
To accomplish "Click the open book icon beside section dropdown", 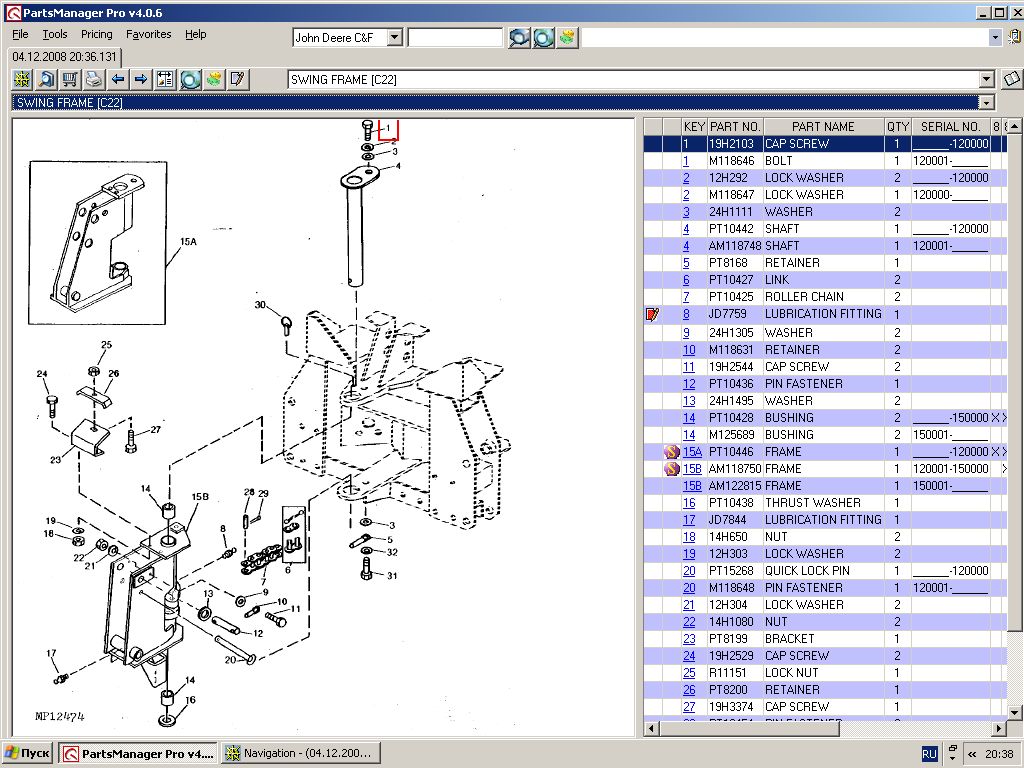I will [x=1011, y=79].
